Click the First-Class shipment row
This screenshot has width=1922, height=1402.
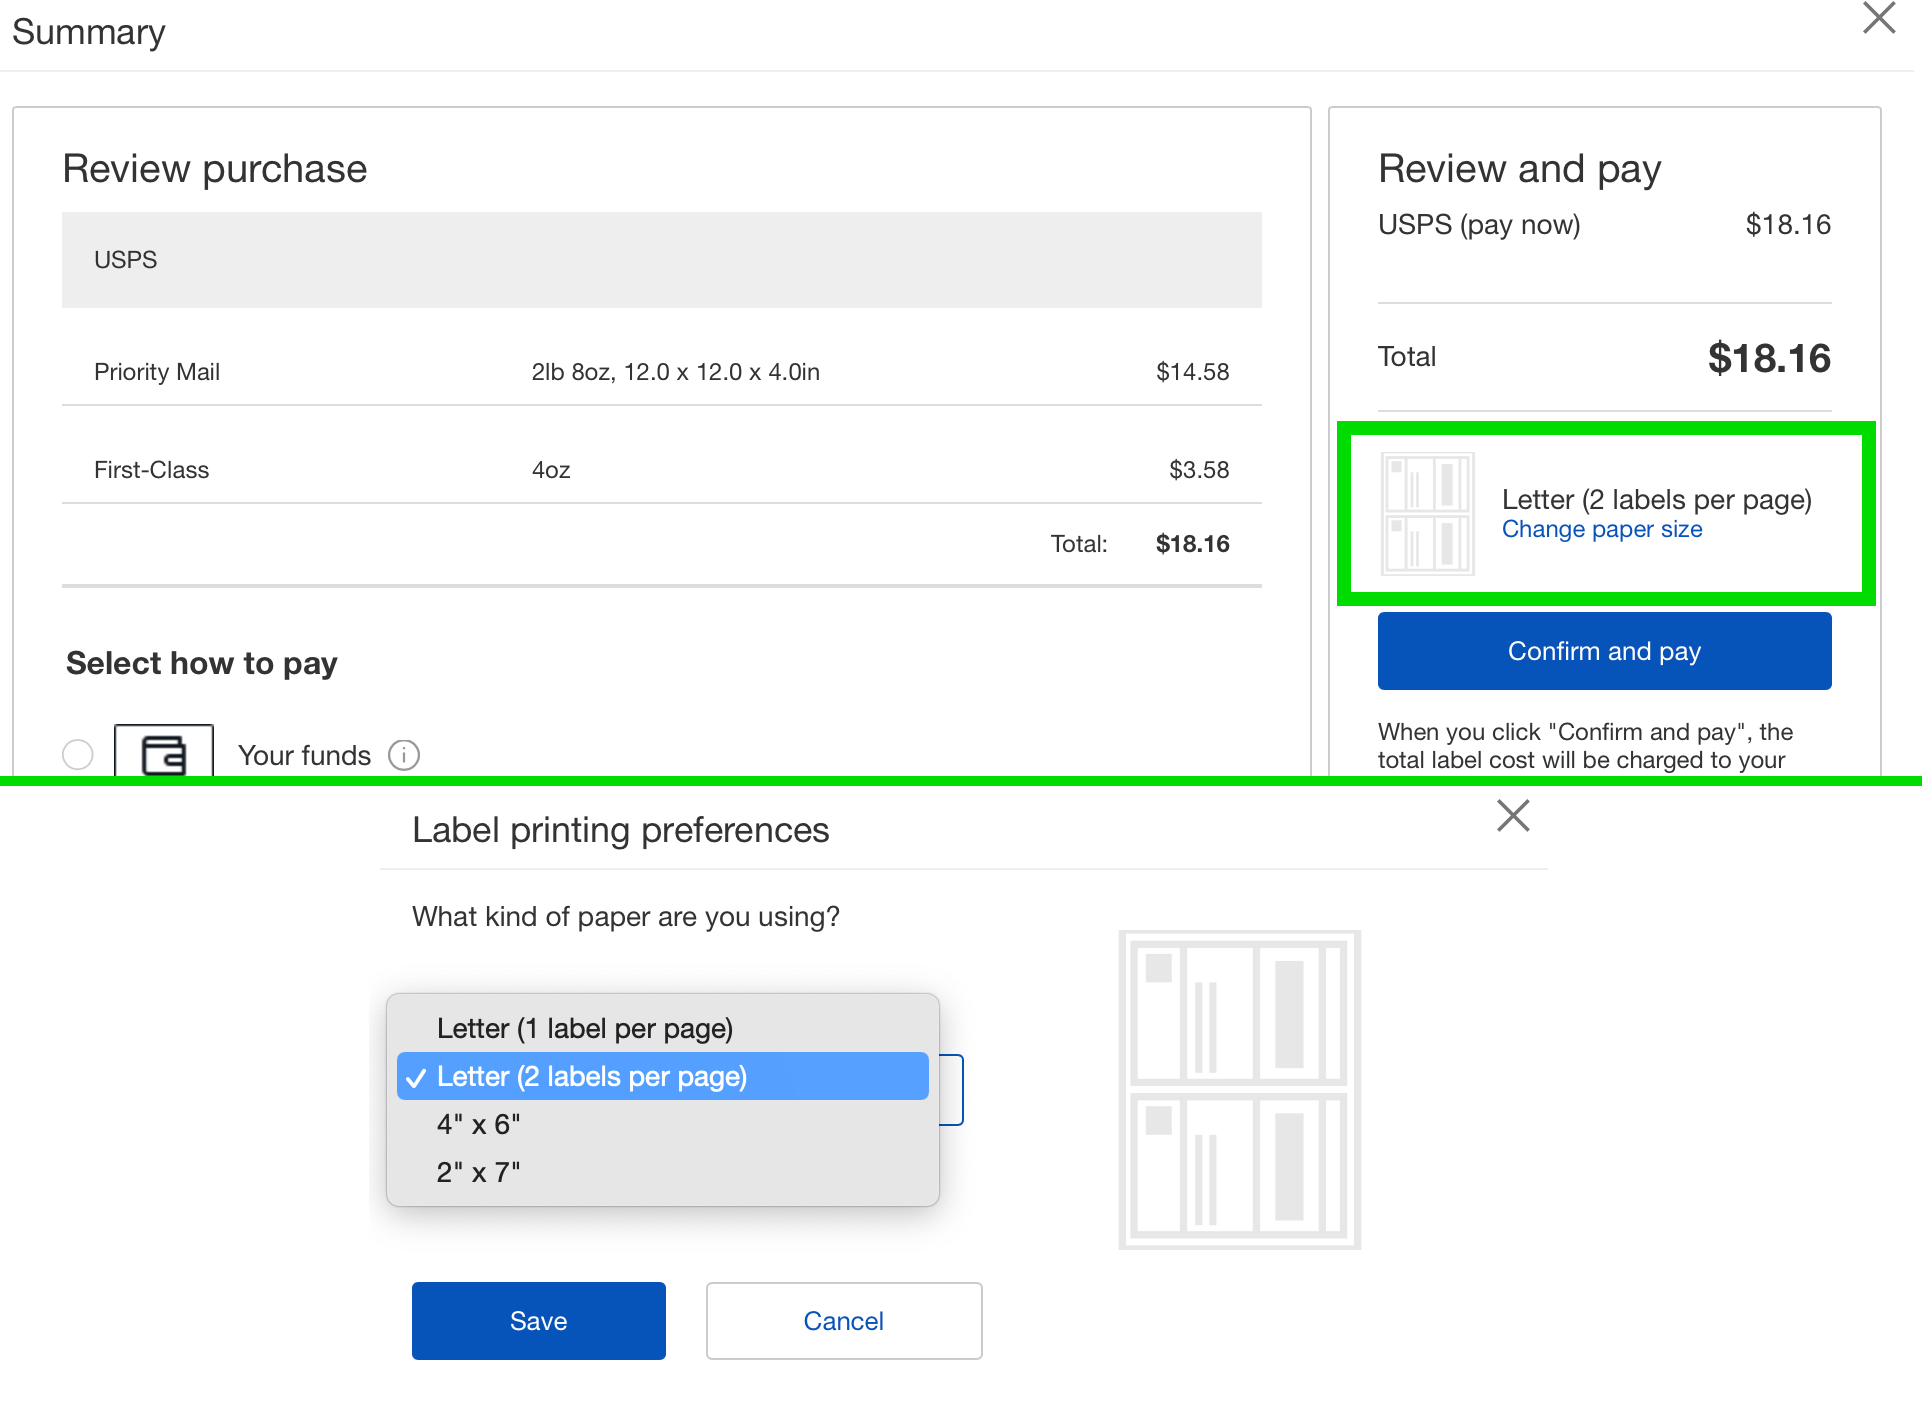coord(660,470)
